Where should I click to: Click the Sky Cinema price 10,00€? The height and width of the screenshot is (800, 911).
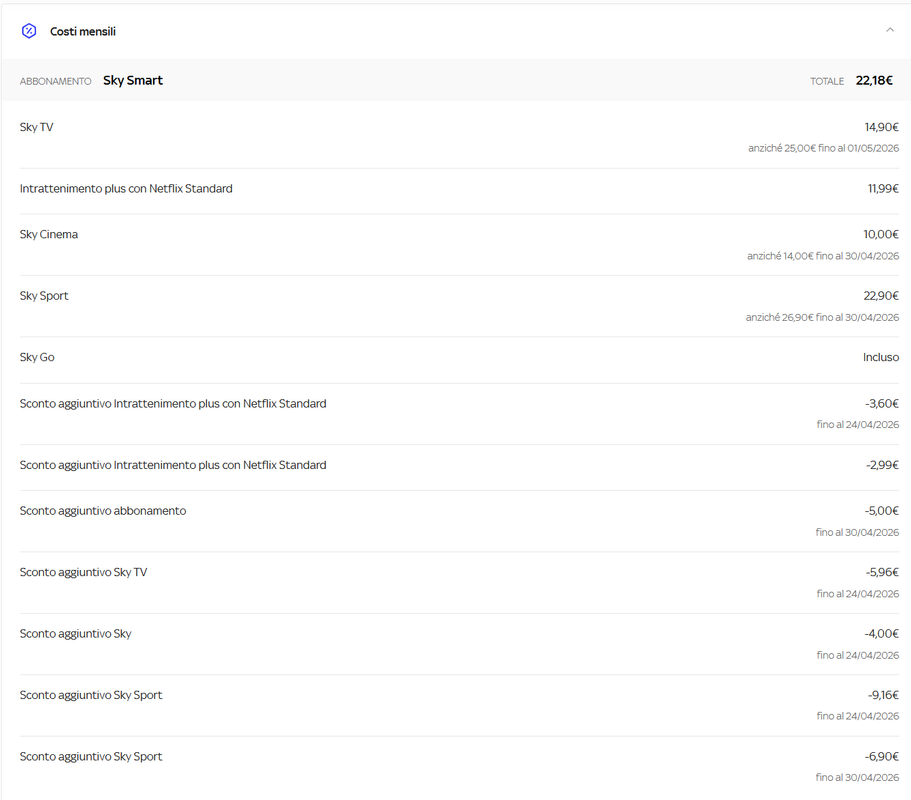pyautogui.click(x=881, y=234)
